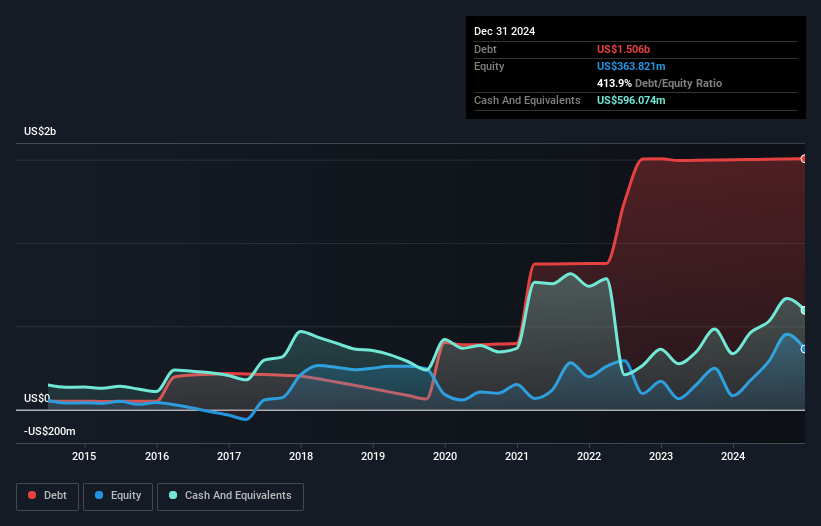This screenshot has width=821, height=526.
Task: Click the 2015 x-axis label
Action: 84,456
